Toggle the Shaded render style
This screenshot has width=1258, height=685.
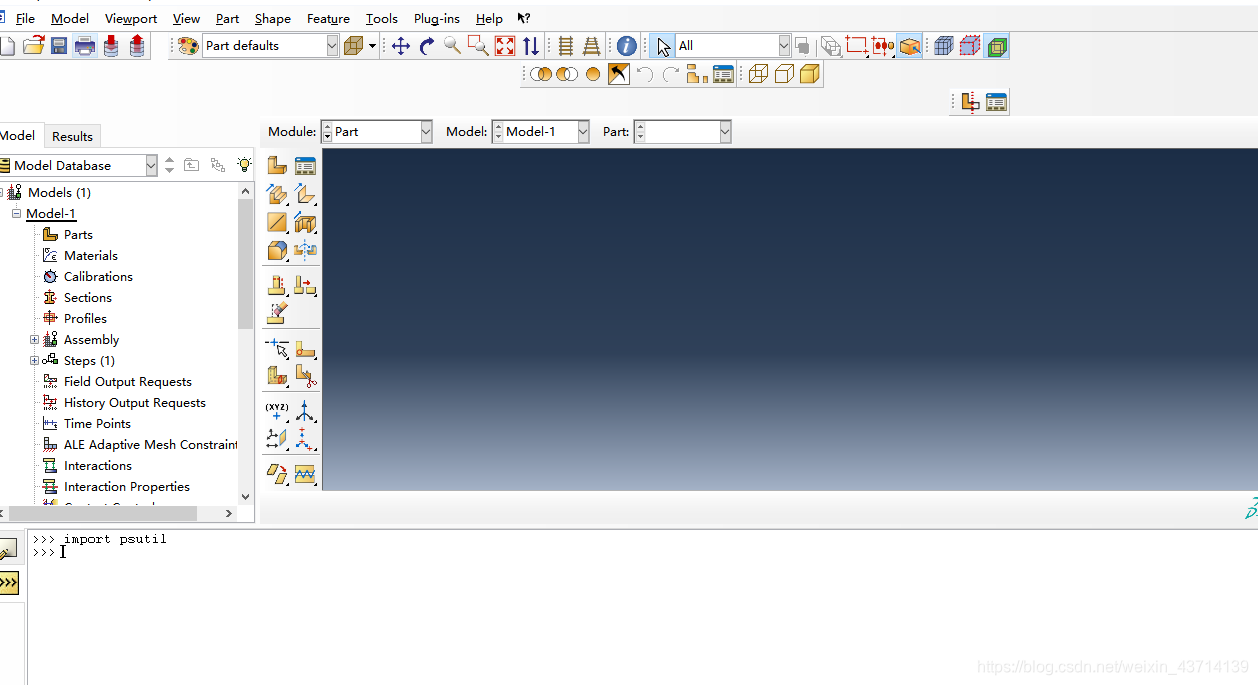tap(808, 74)
